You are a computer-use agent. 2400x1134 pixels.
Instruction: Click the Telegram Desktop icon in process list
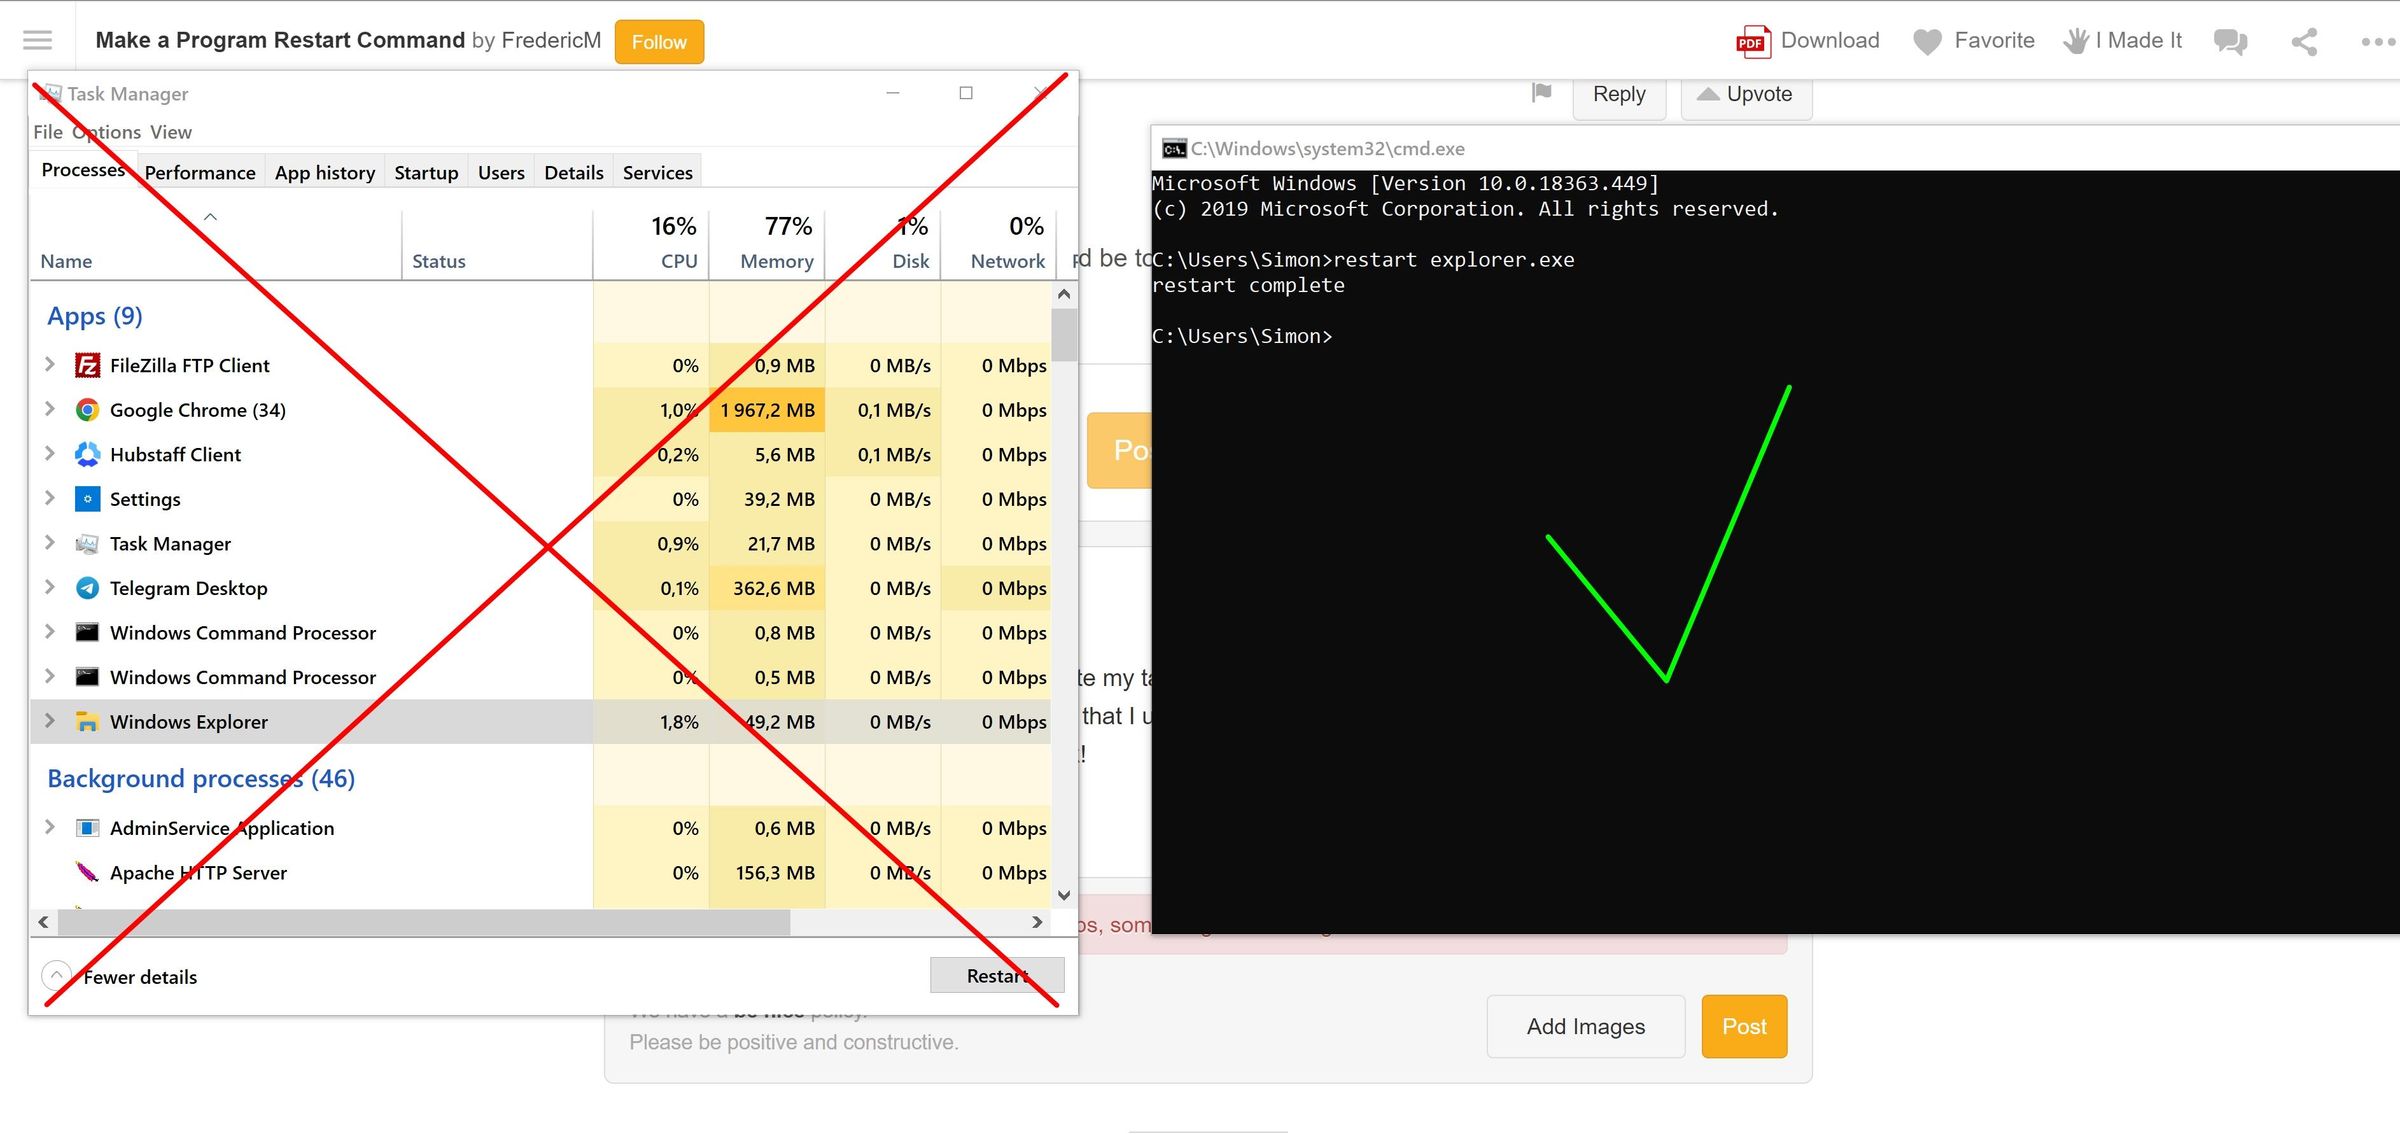pos(87,588)
